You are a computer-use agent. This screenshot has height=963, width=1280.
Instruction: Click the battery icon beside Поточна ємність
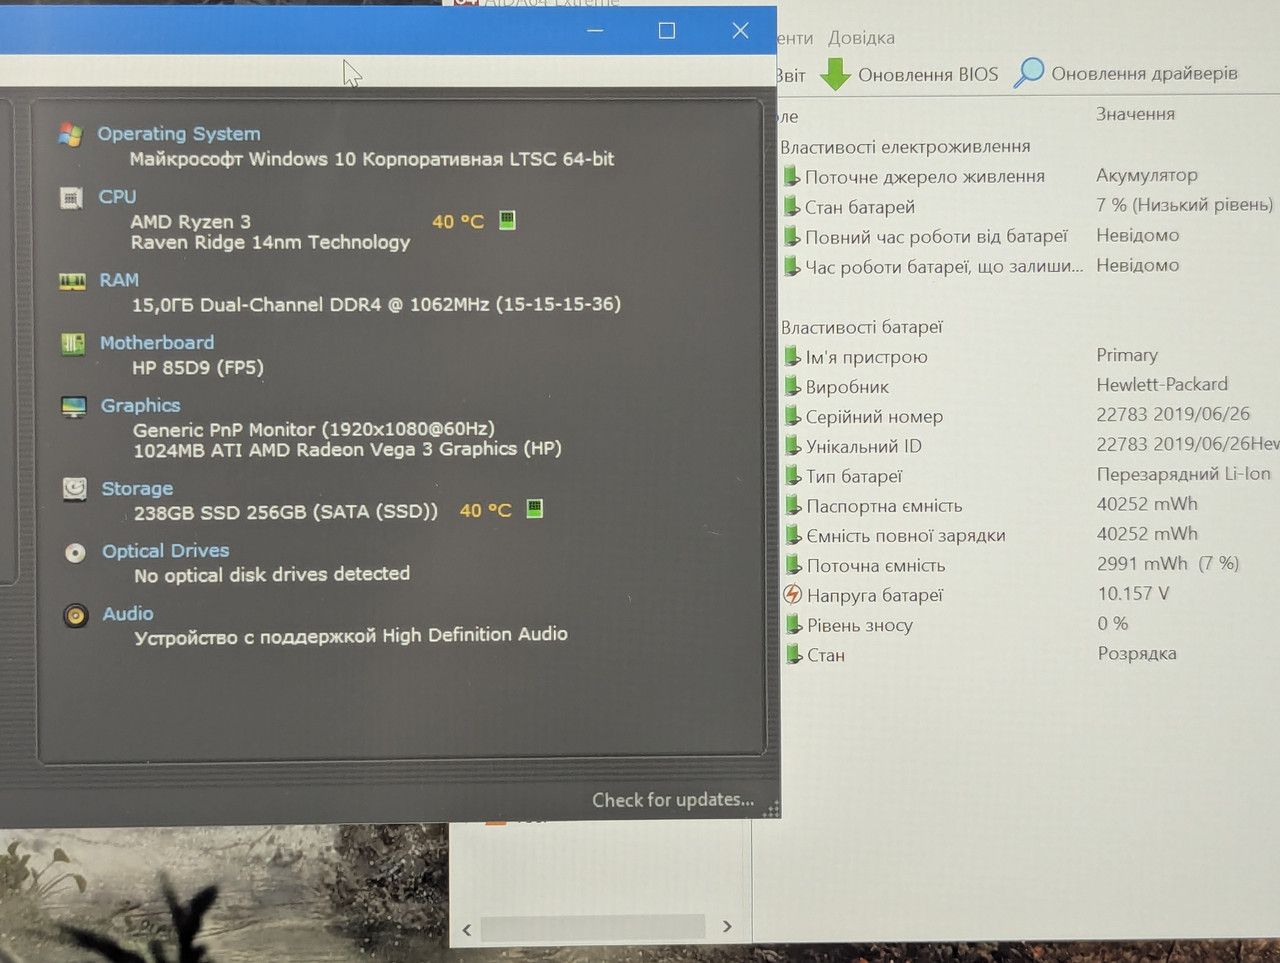(794, 565)
